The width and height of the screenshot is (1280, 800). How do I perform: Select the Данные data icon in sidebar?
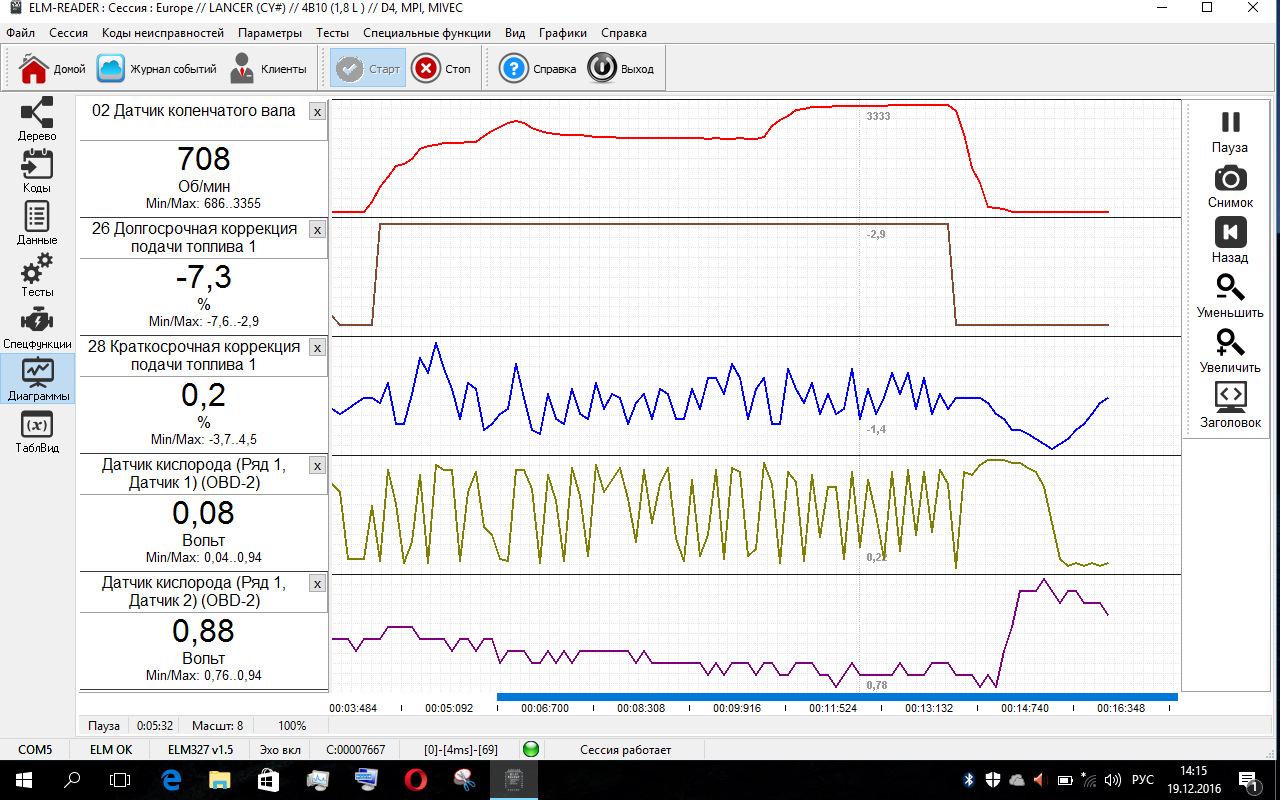click(x=37, y=222)
